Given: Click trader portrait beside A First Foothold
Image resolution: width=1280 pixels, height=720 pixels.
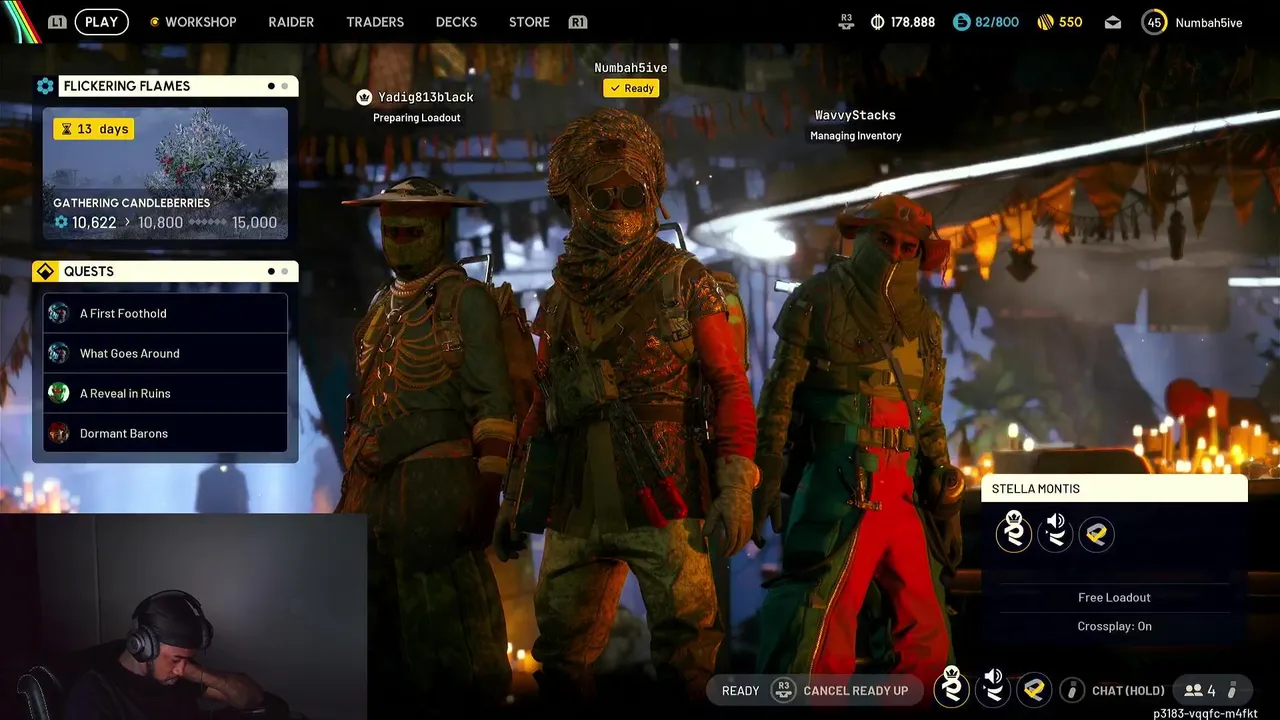Looking at the screenshot, I should tap(59, 313).
